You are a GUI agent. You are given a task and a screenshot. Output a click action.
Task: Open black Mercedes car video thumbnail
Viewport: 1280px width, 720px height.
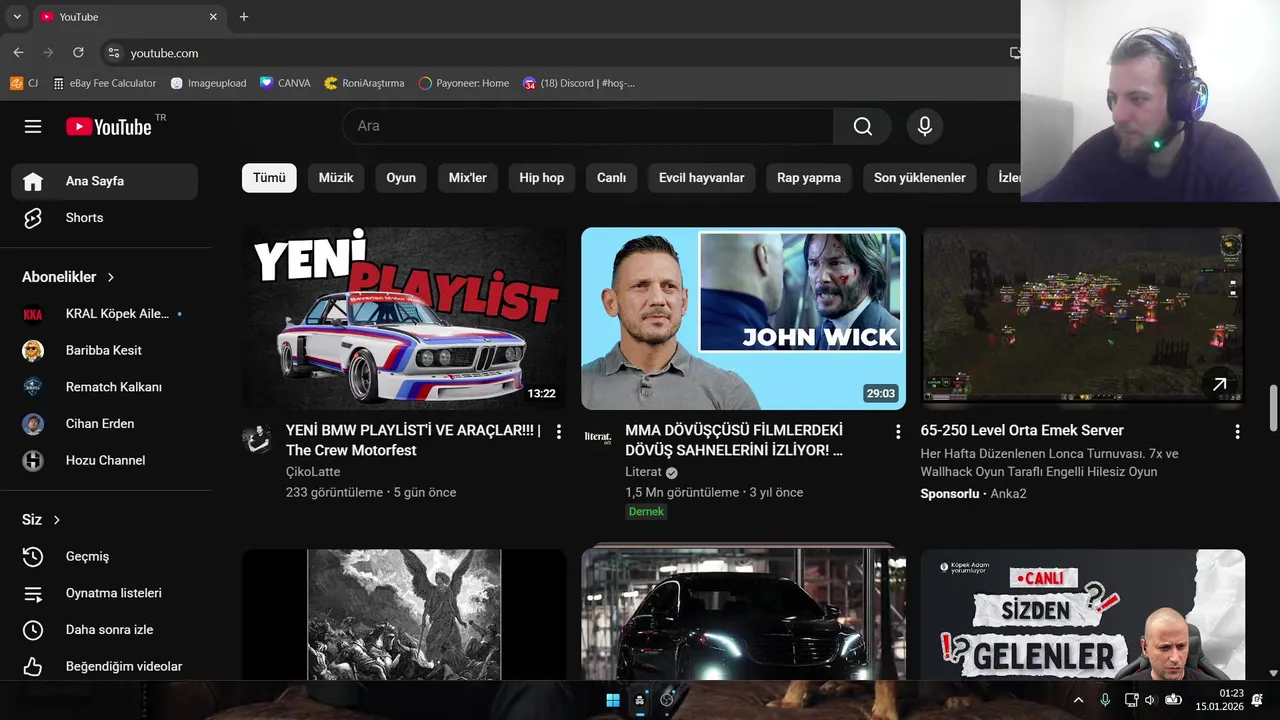tap(743, 615)
